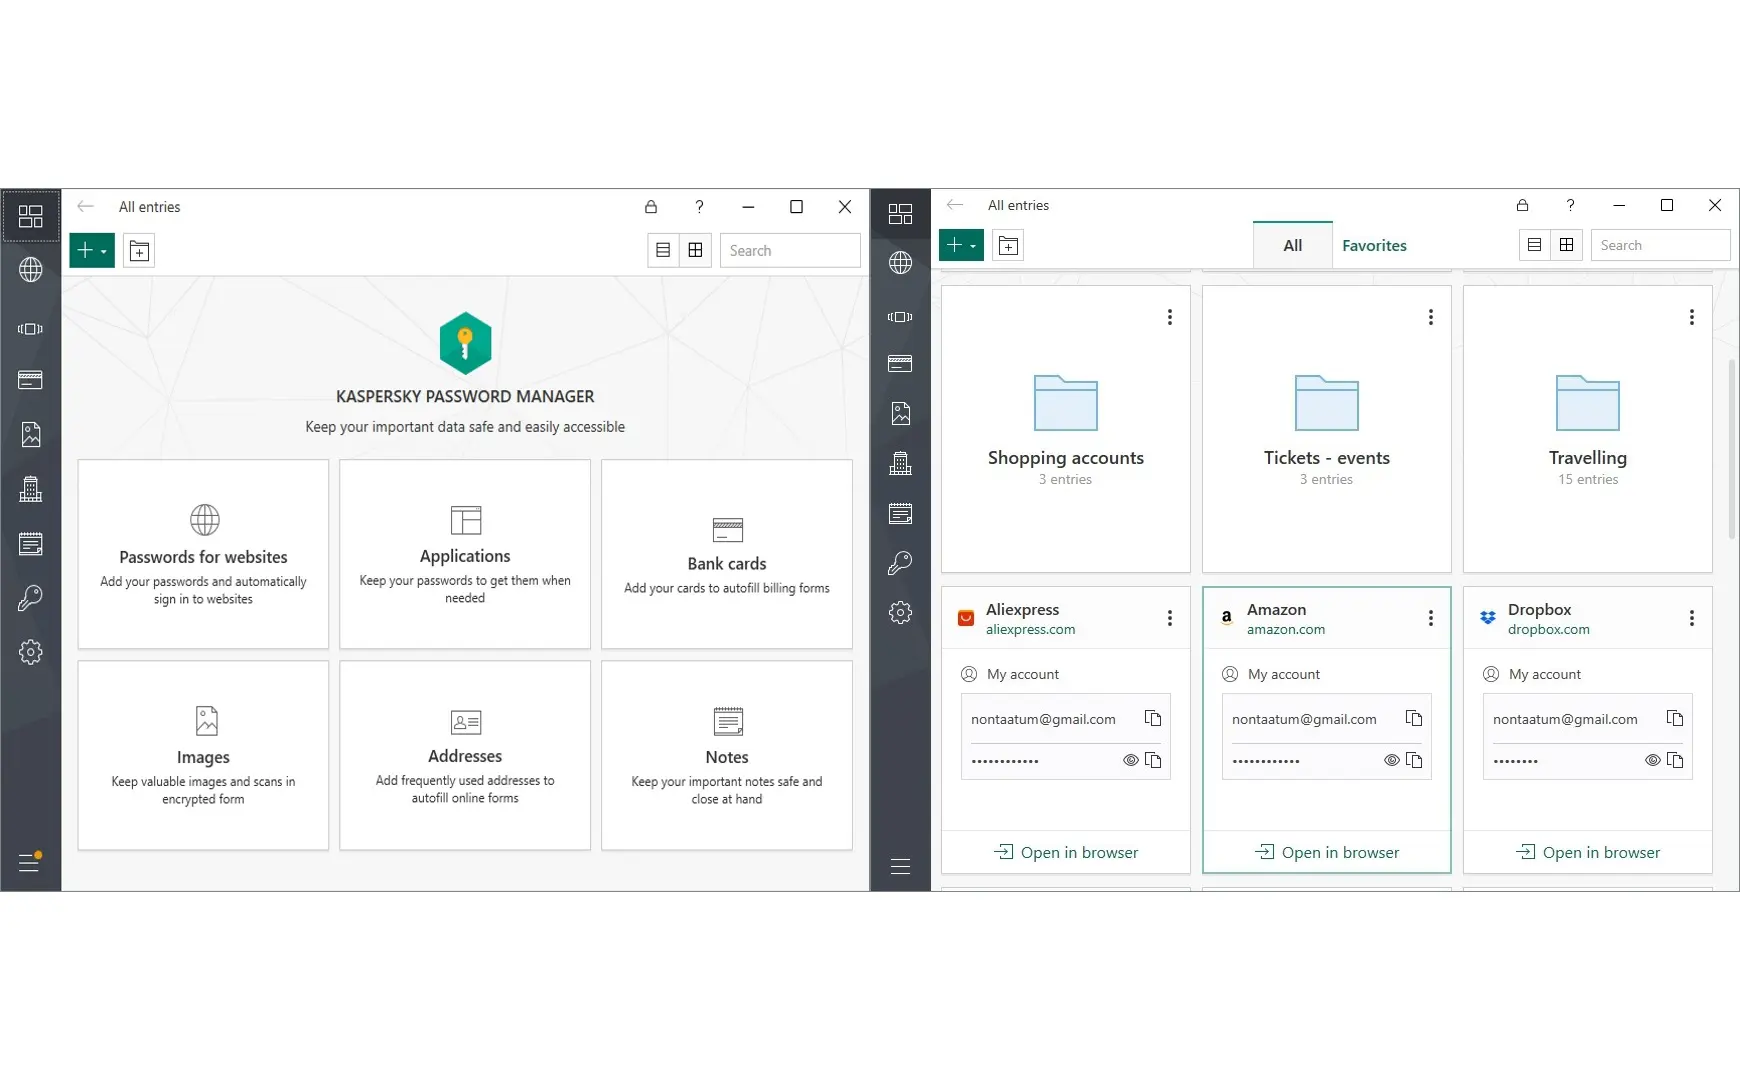Click Open in browser for Amazon
Viewport: 1740px width, 1080px height.
pos(1326,852)
